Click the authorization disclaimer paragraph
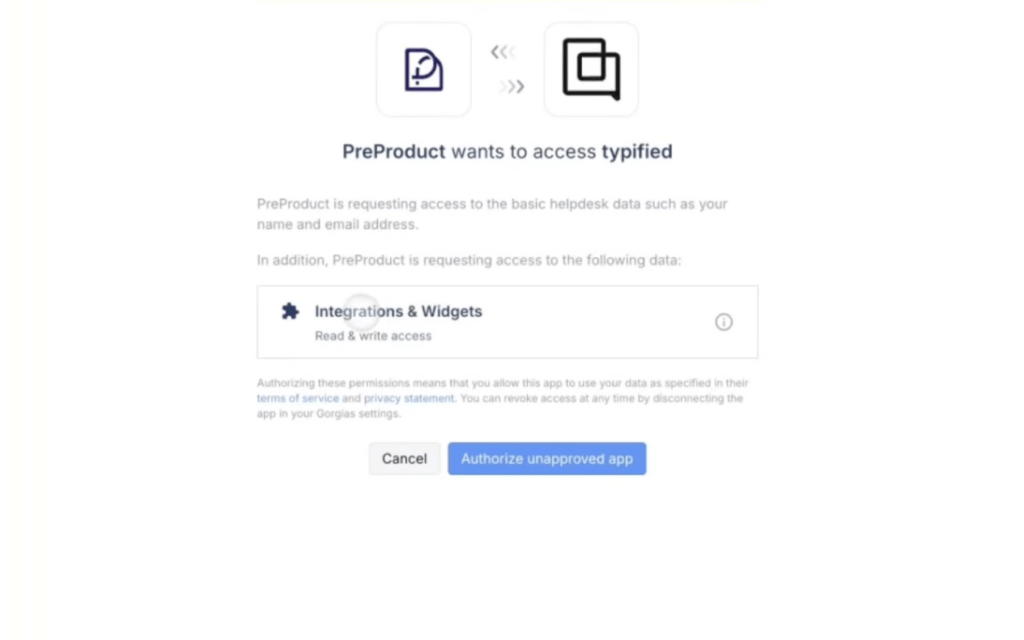Image resolution: width=1024 pixels, height=640 pixels. pyautogui.click(x=503, y=398)
